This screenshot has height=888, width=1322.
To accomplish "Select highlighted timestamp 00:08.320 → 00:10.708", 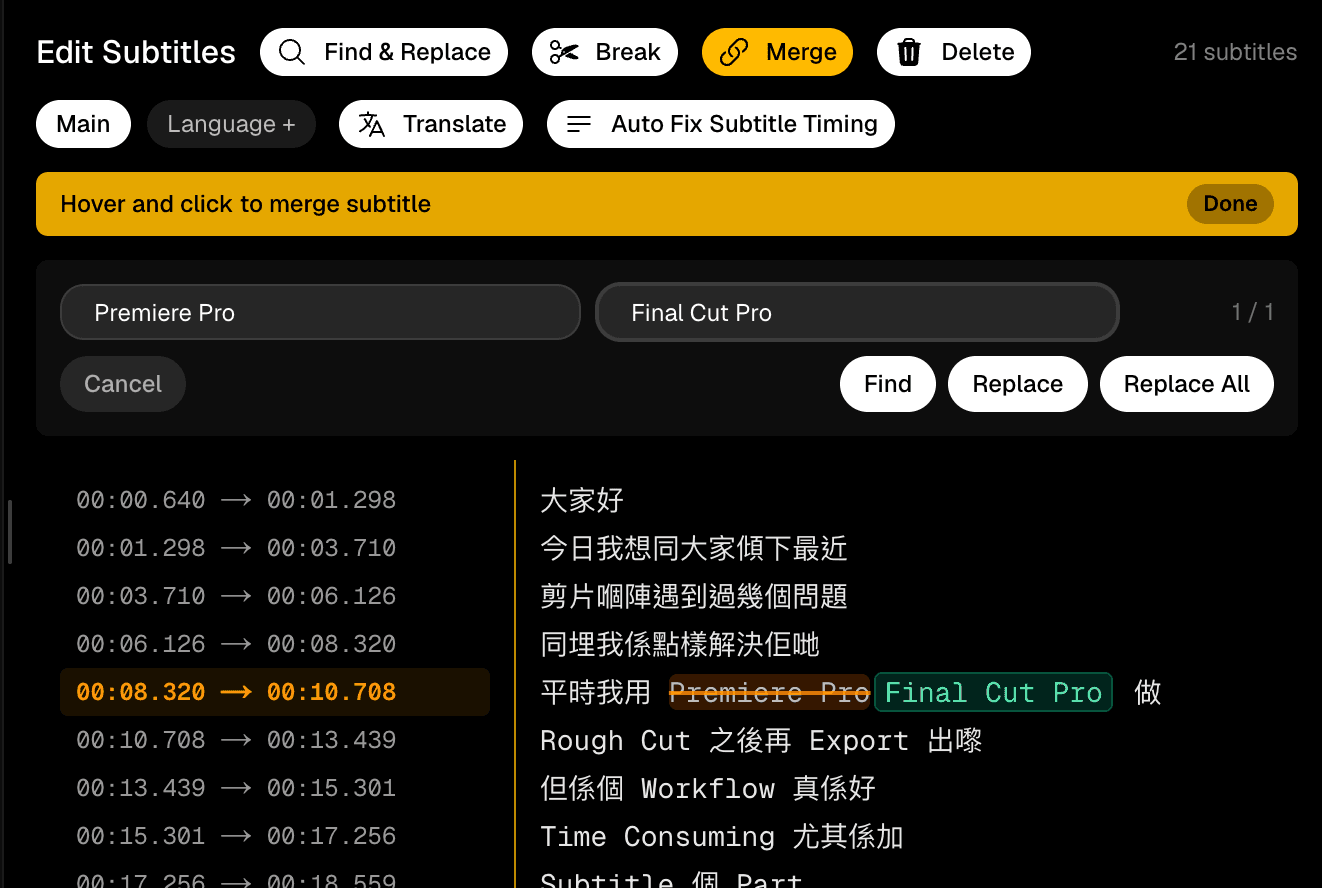I will [275, 692].
